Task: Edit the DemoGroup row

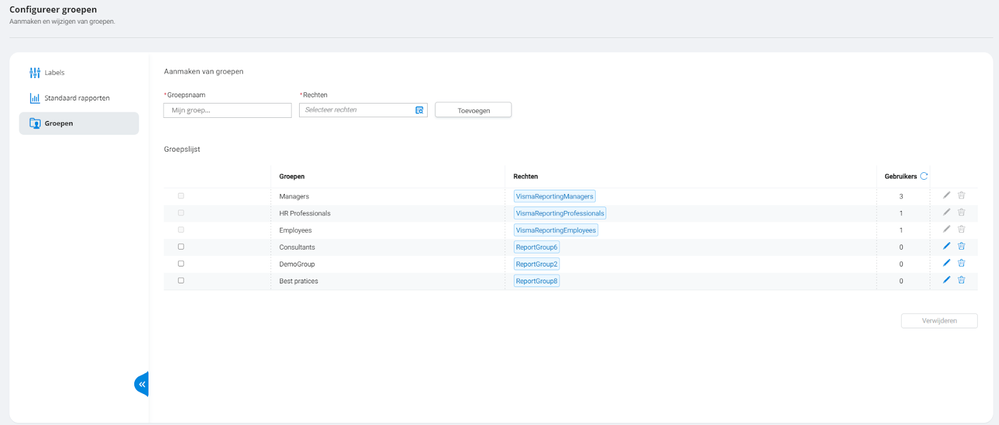Action: [x=946, y=263]
